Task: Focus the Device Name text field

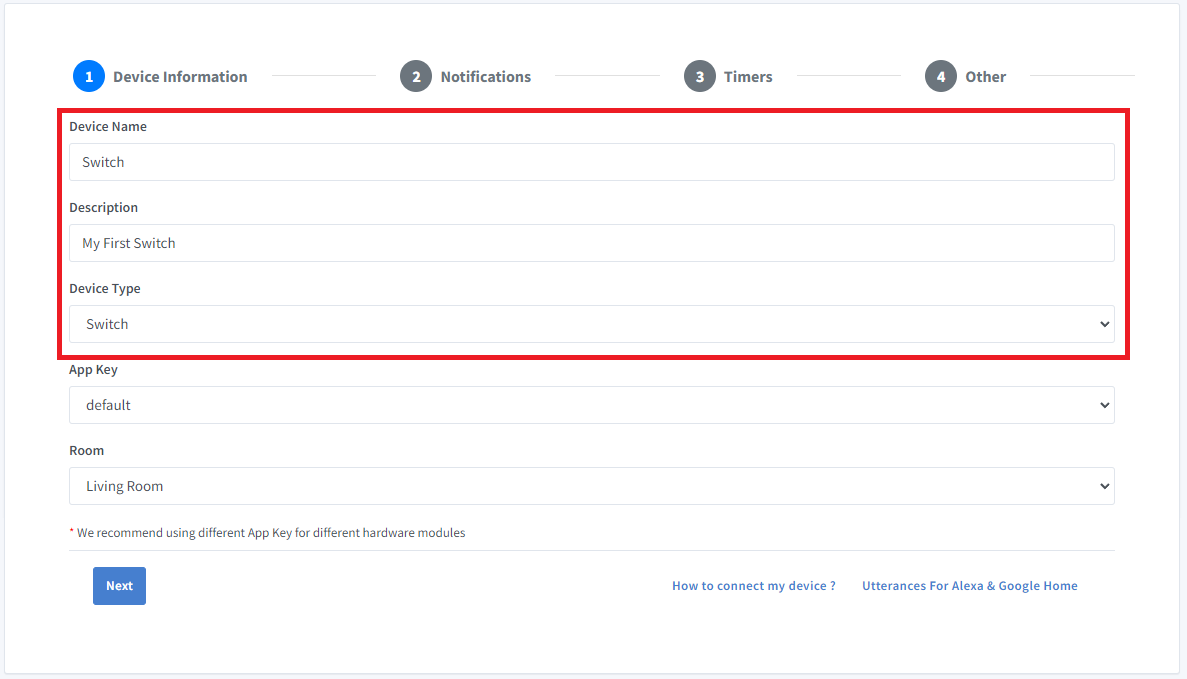Action: pos(591,162)
